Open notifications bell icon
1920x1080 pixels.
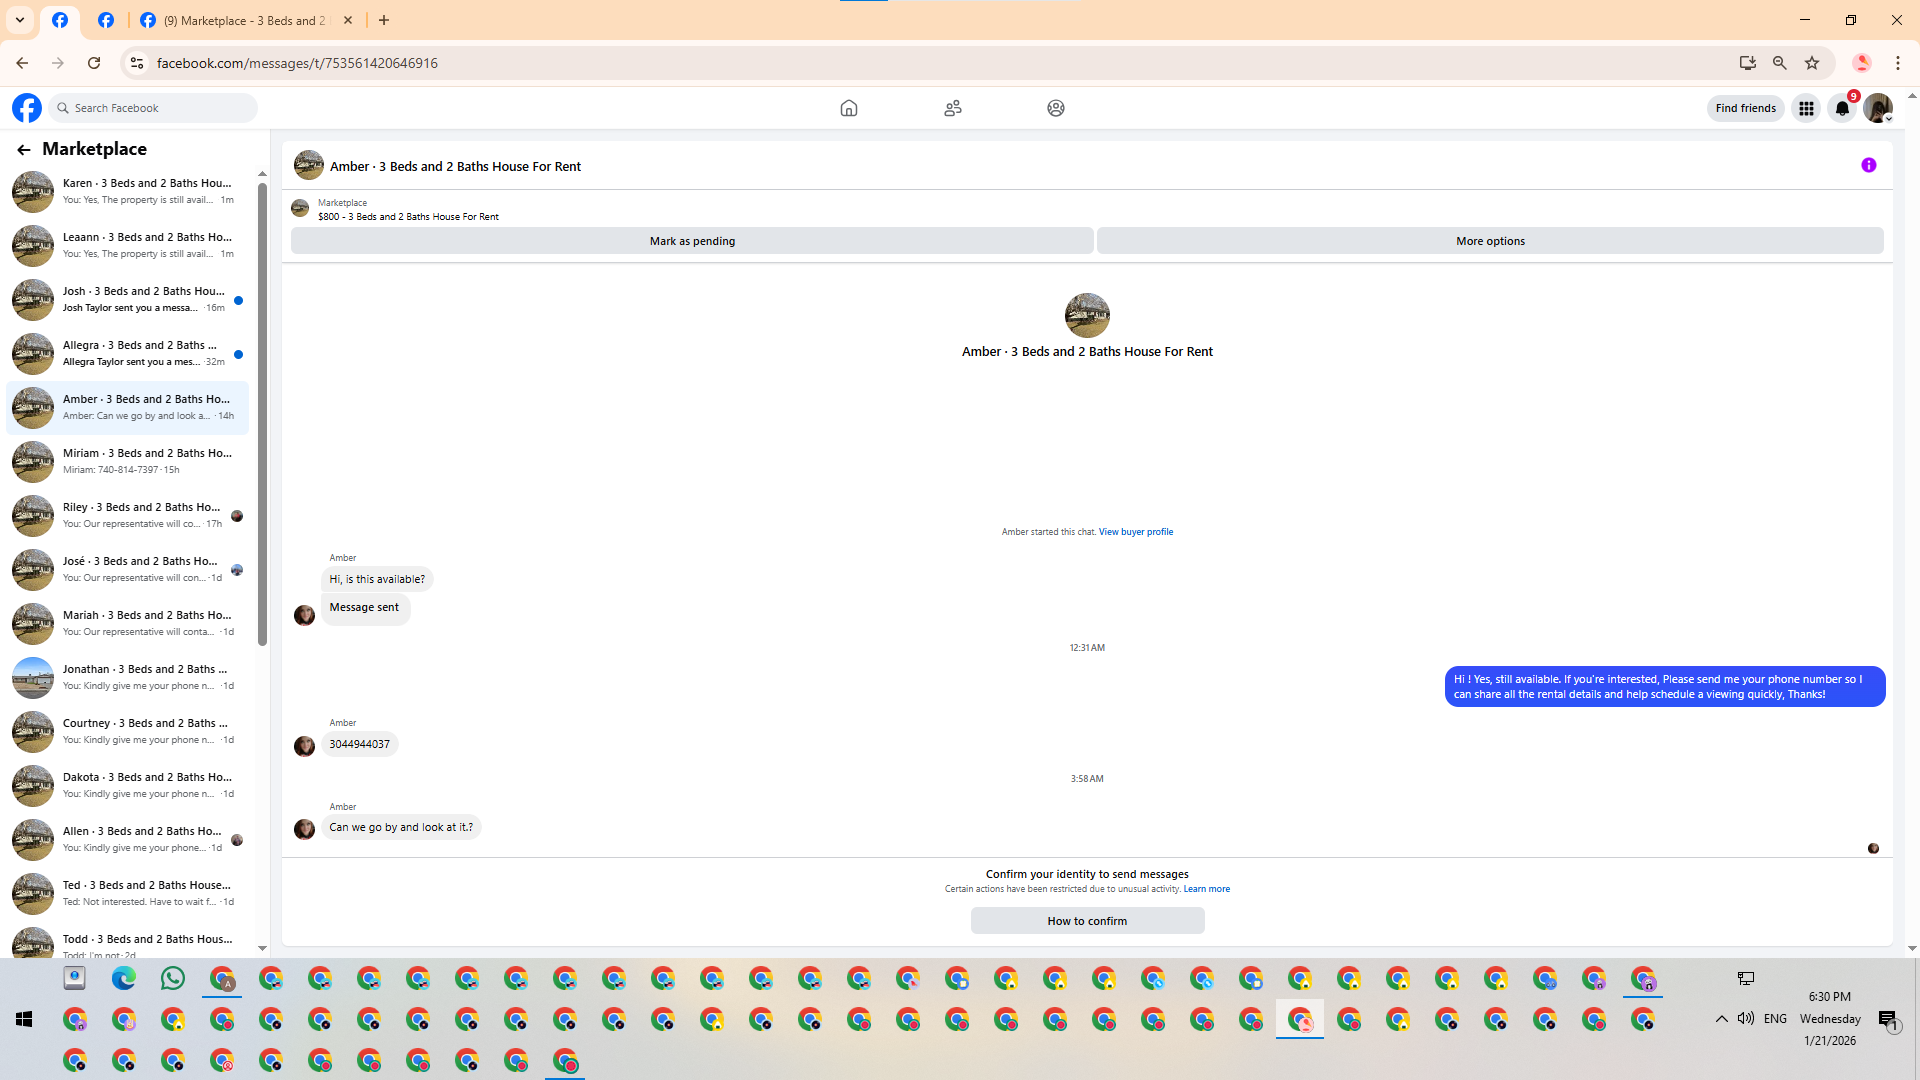coord(1842,108)
